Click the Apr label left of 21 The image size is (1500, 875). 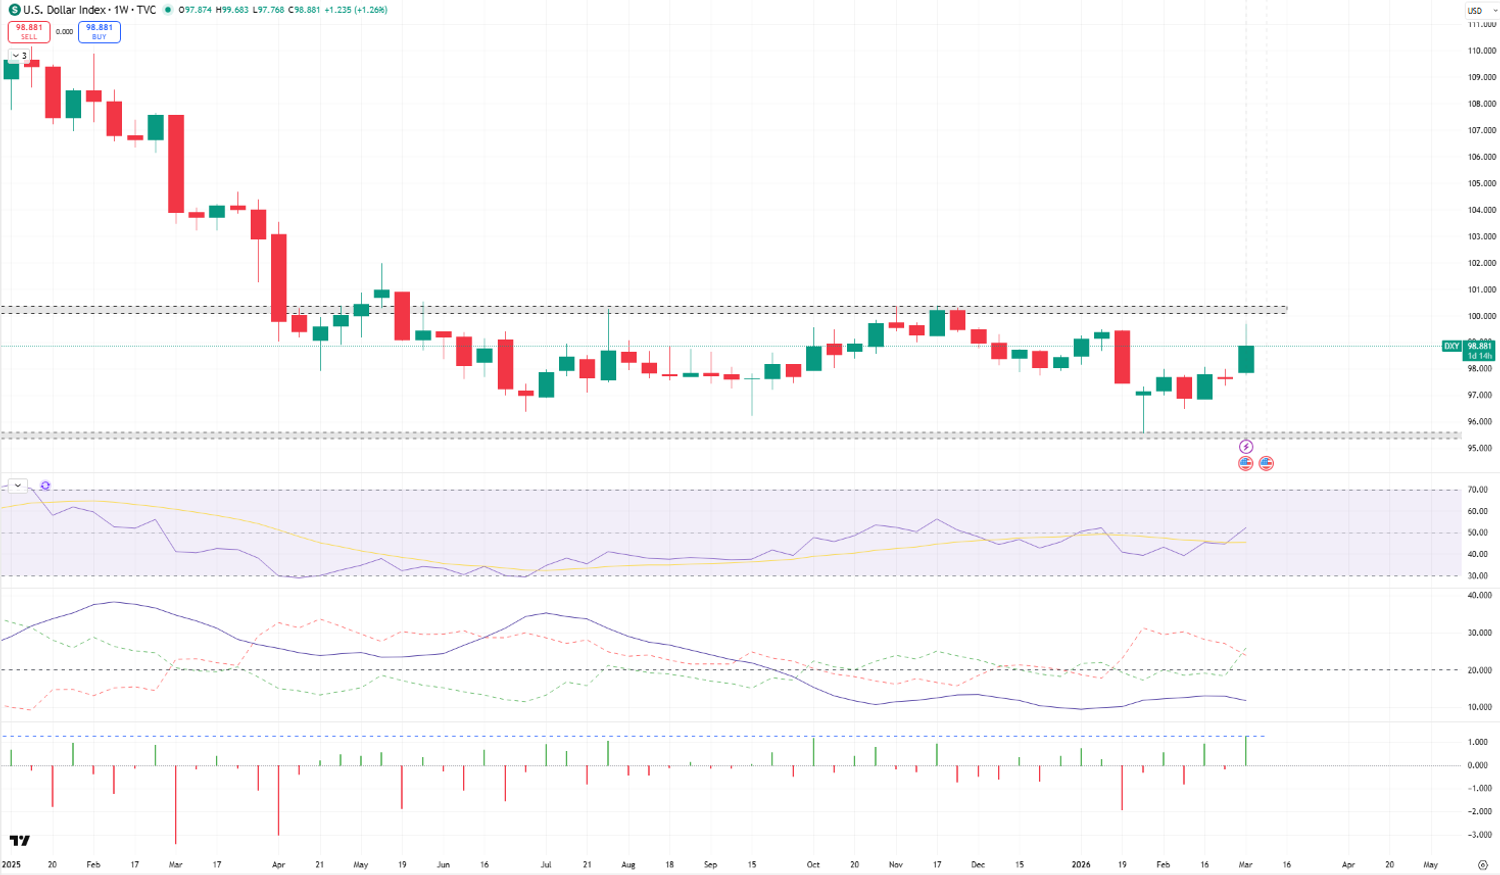278,864
